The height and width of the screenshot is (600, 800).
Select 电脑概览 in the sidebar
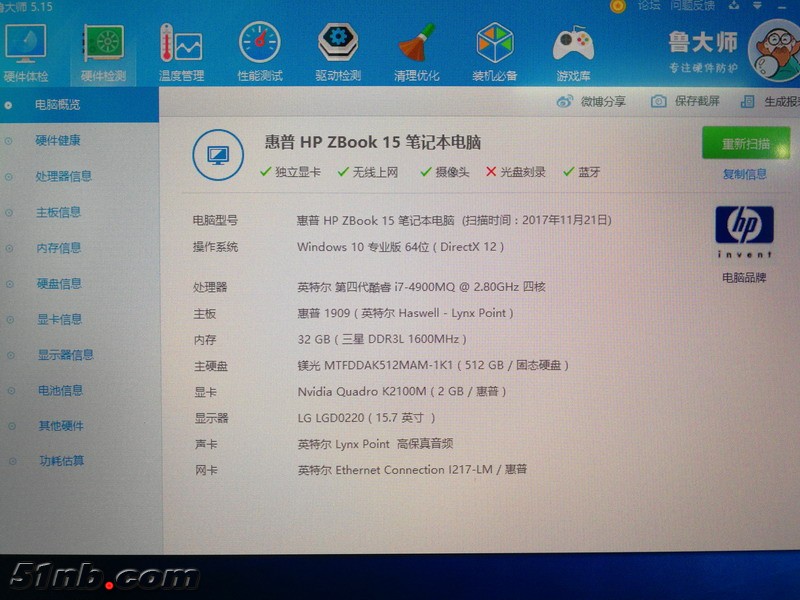(58, 105)
